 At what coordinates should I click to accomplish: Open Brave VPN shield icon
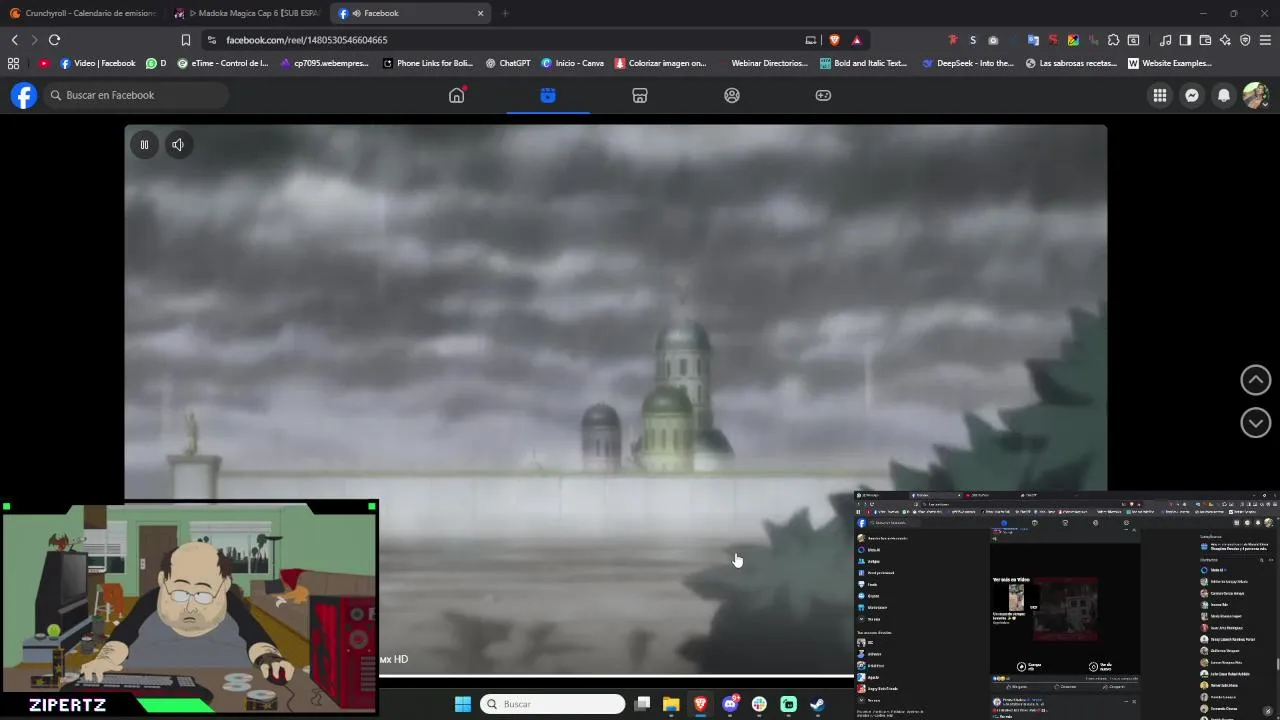1245,40
